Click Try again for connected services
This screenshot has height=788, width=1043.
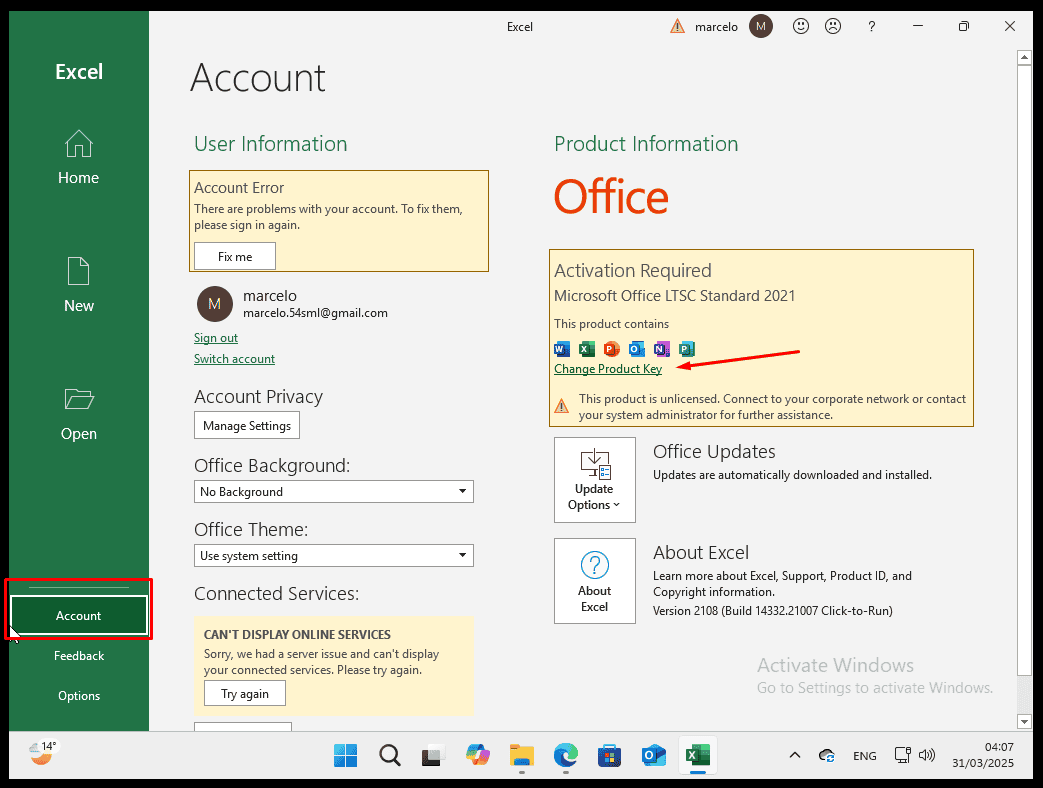(244, 694)
